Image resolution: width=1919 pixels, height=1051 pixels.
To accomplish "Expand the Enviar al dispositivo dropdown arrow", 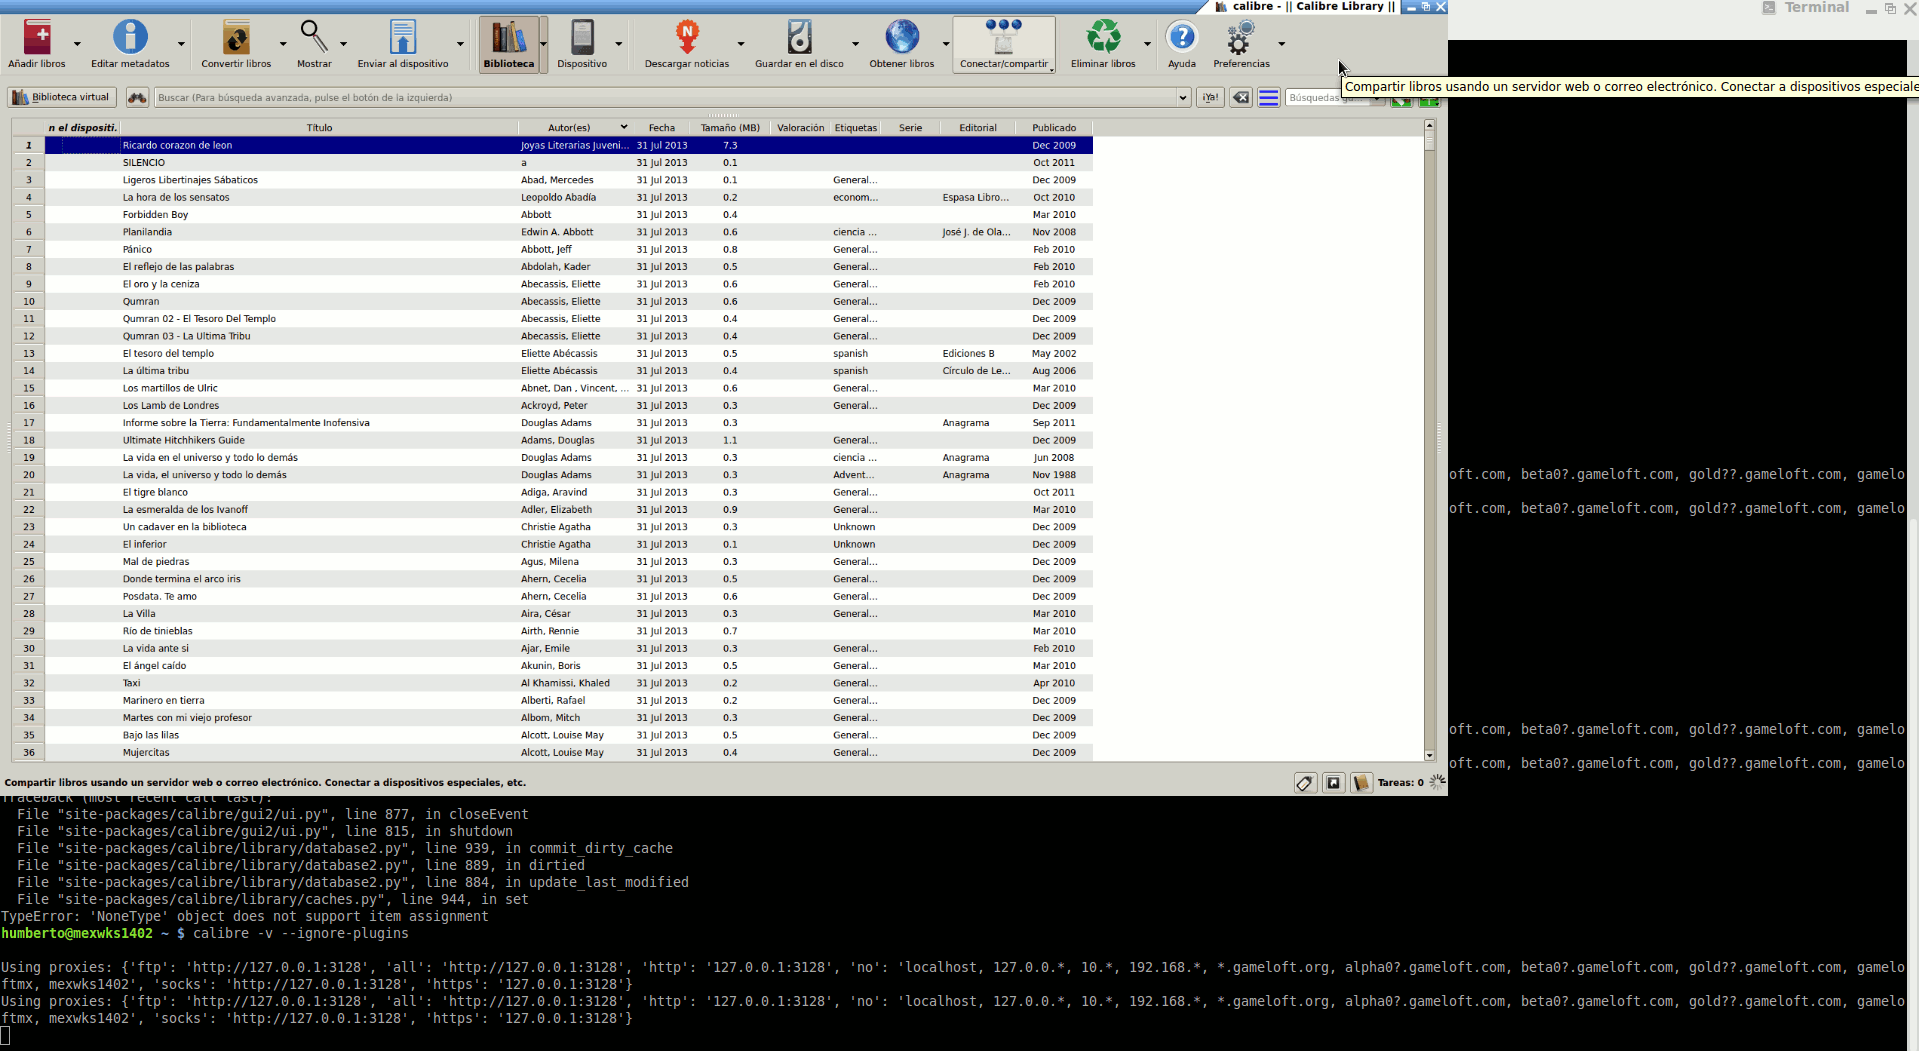I will [460, 44].
